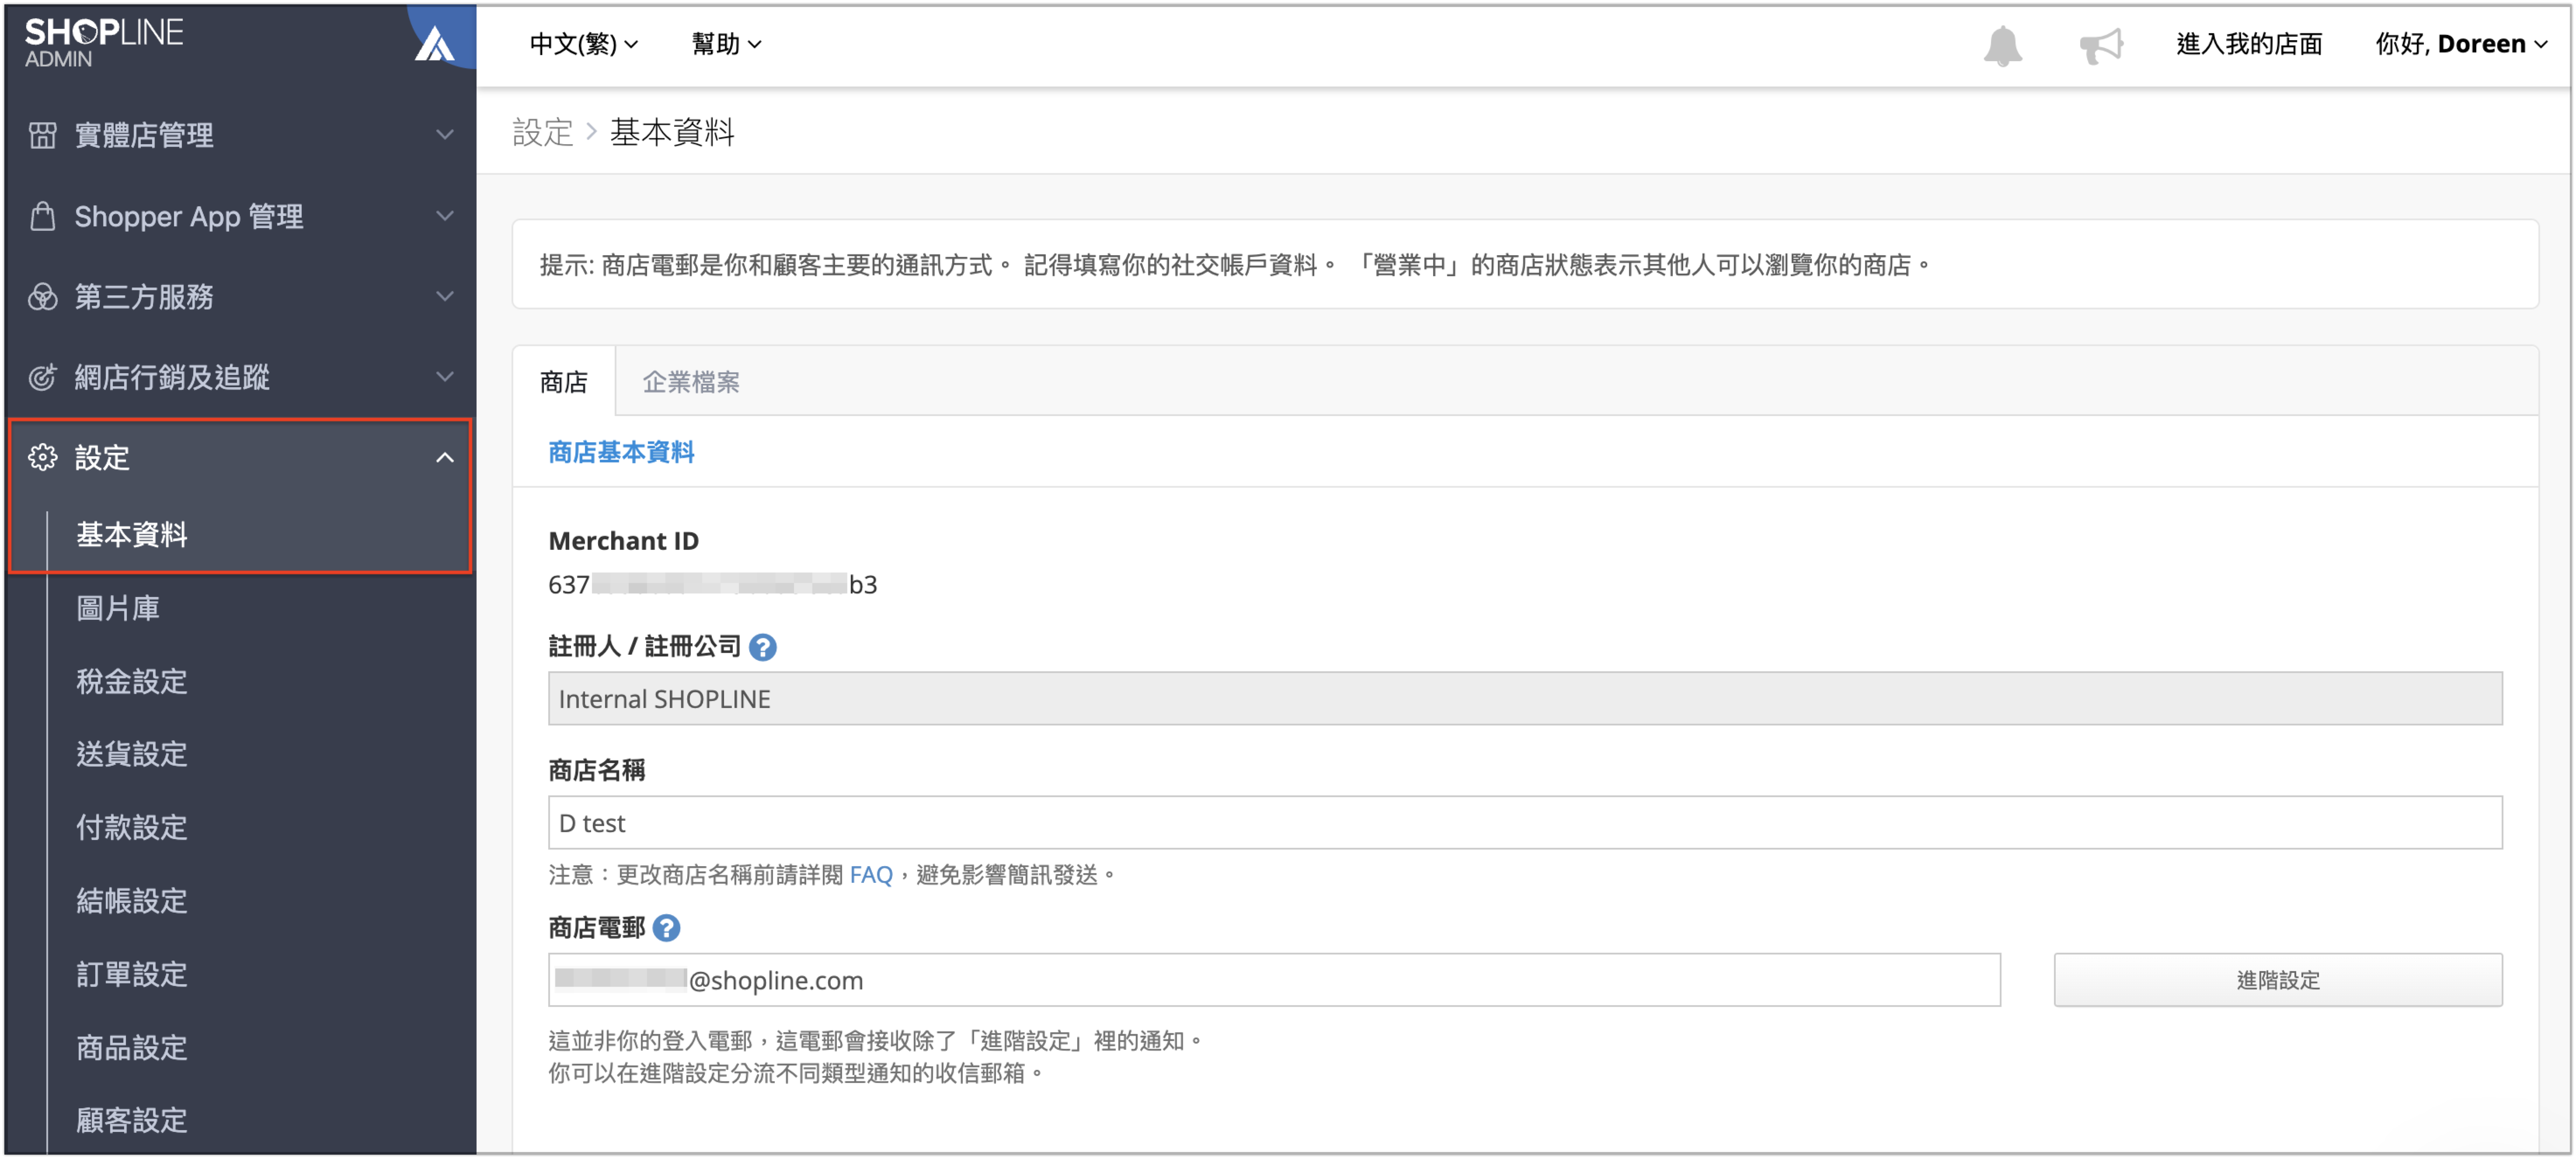Click the notification bell icon
This screenshot has width=2576, height=1159.
point(2002,46)
